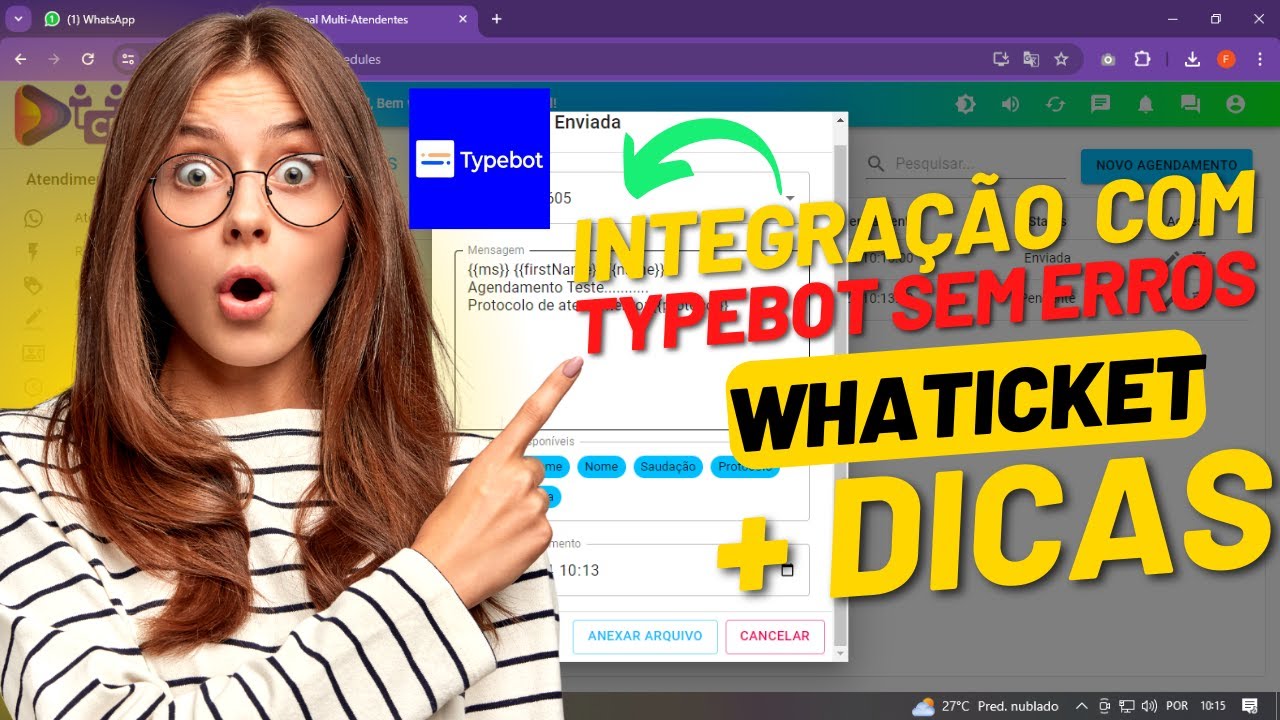Screen dimensions: 1280x720
Task: Click CANCELAR to close the dialog
Action: click(775, 636)
